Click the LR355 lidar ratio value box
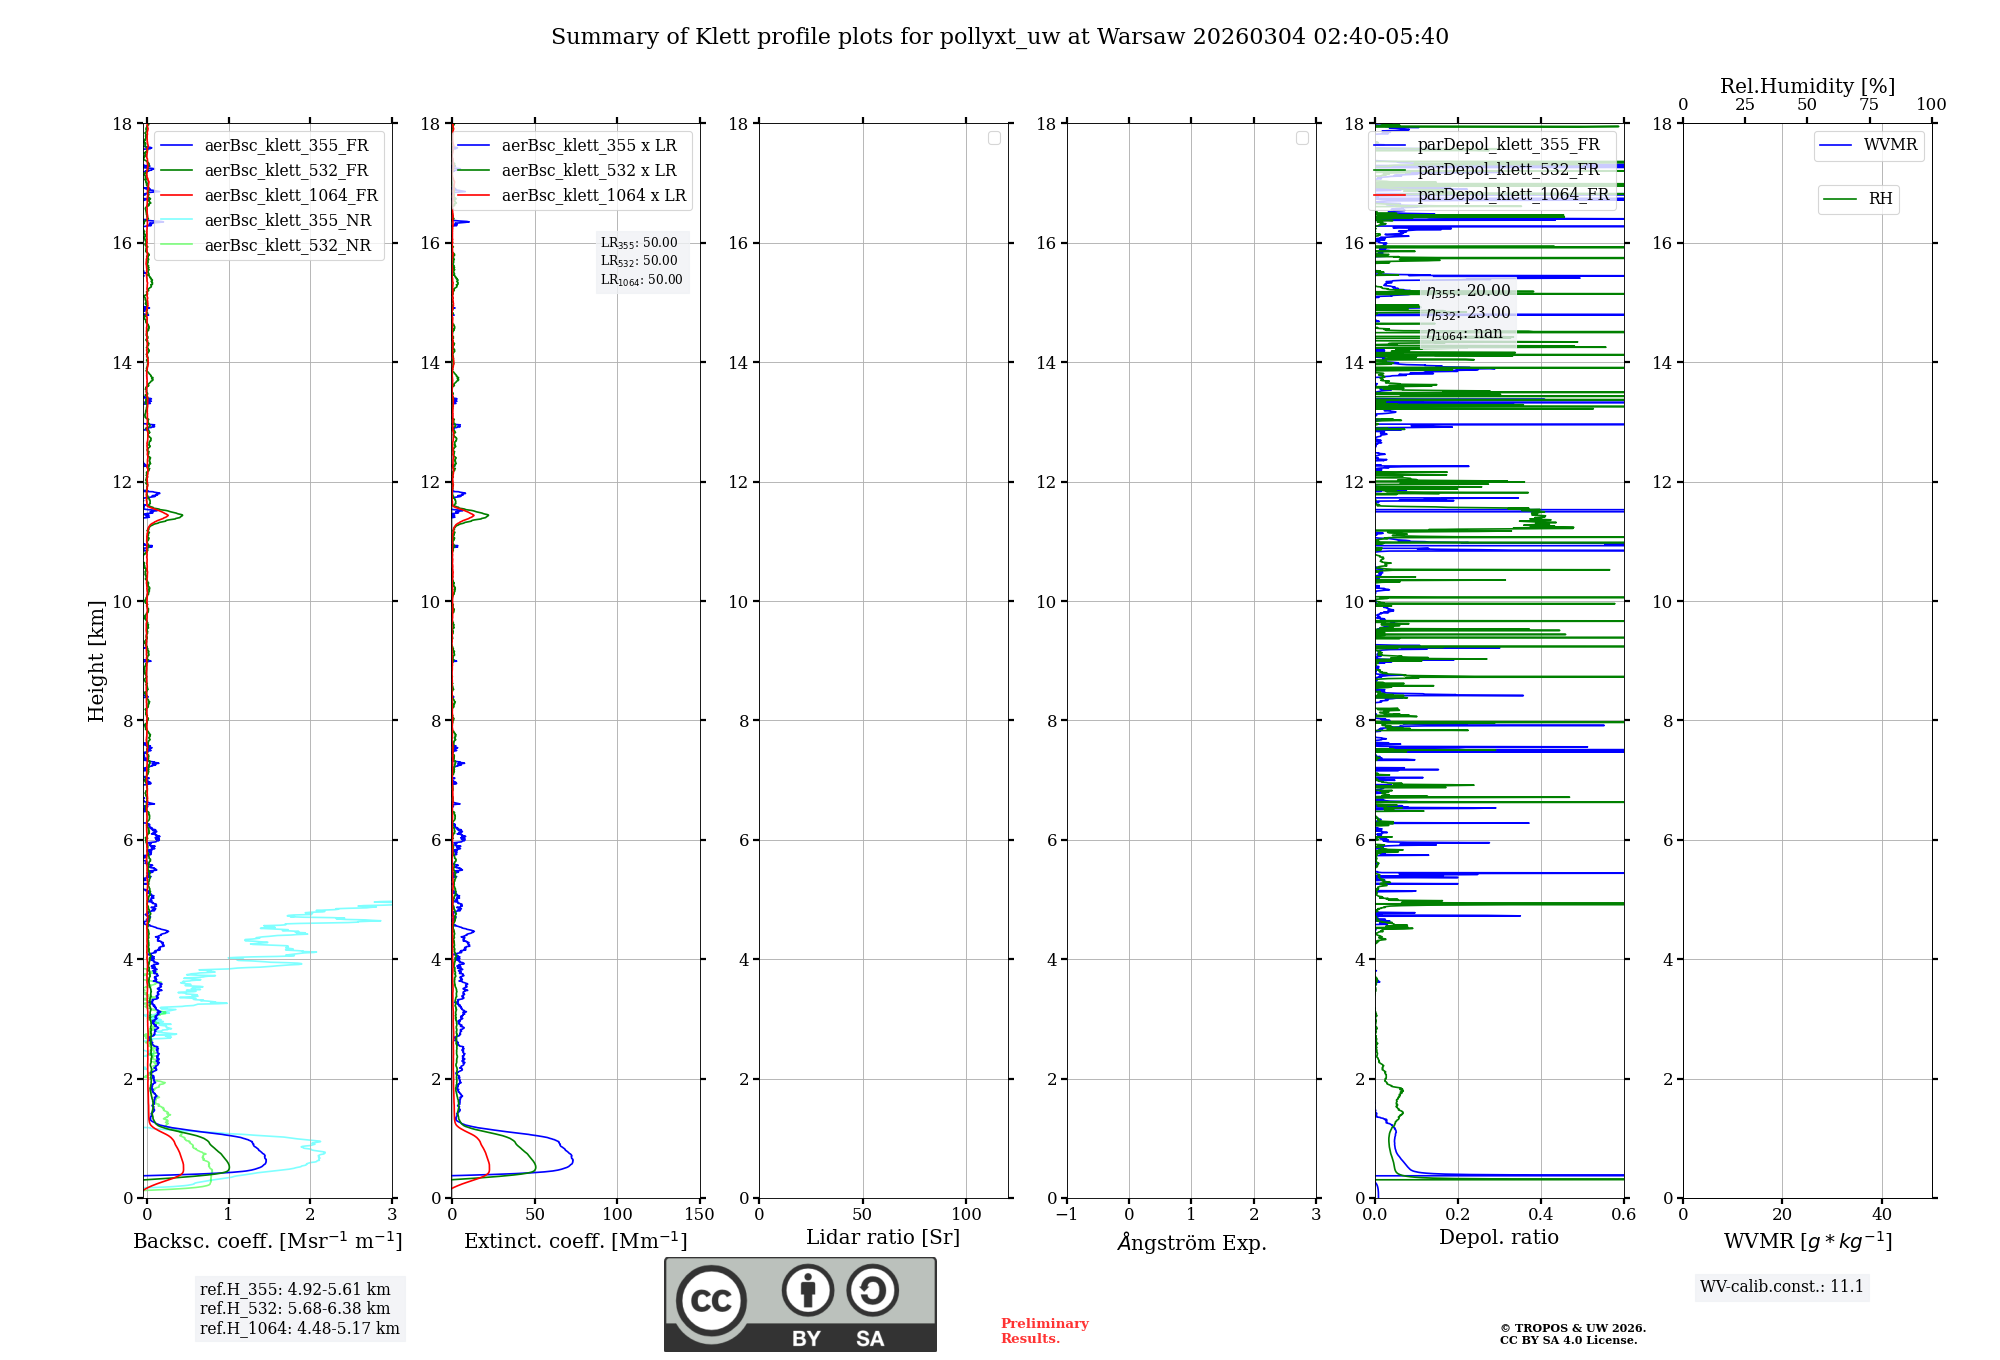 [x=639, y=243]
